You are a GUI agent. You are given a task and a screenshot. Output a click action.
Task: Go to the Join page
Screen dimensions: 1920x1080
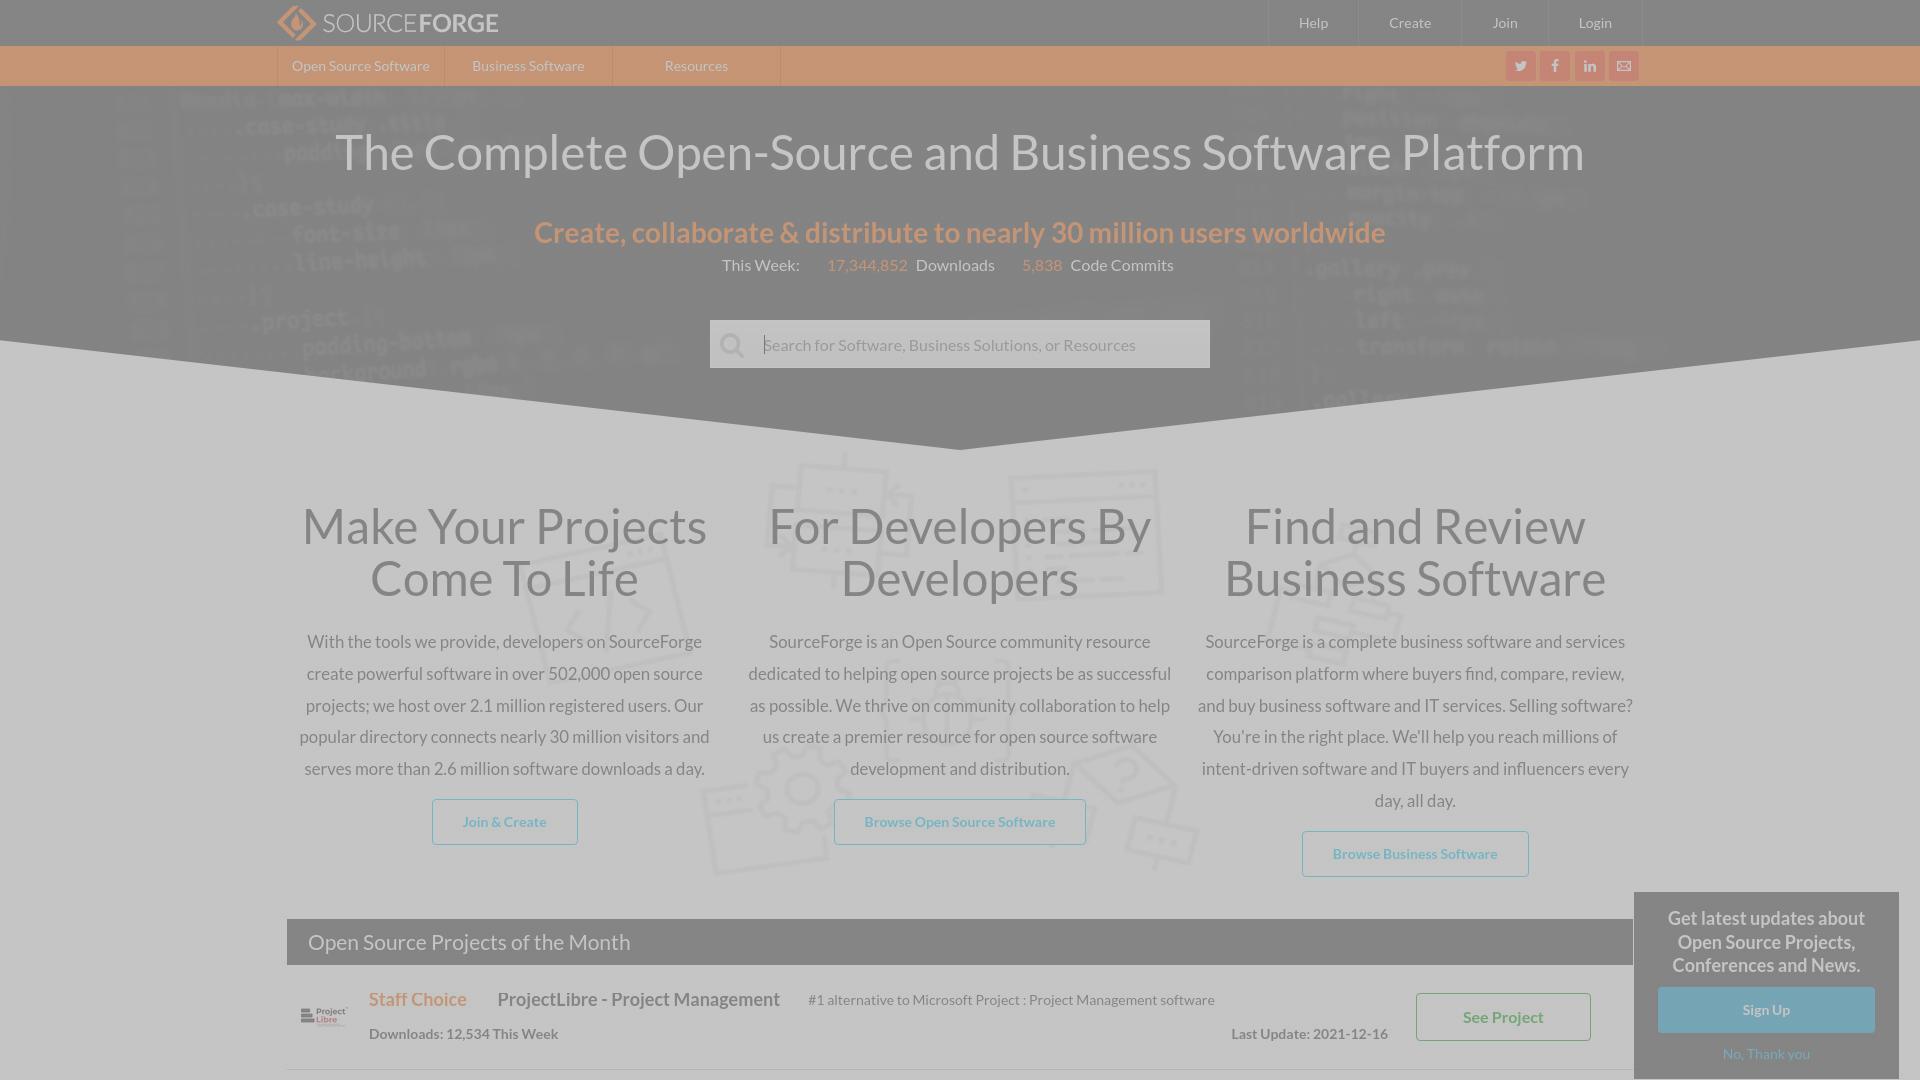[x=1505, y=23]
